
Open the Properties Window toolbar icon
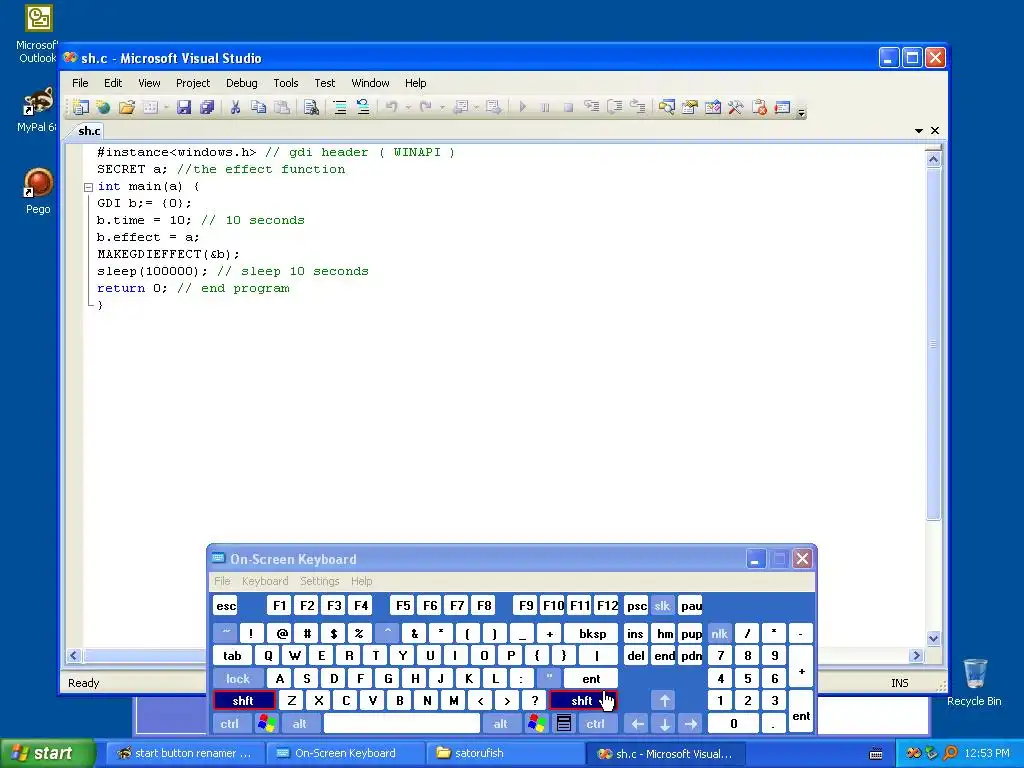(x=690, y=107)
